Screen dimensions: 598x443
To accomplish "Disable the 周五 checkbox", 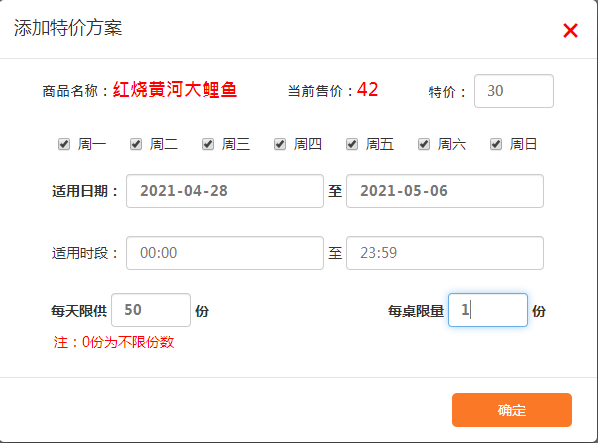I will click(352, 144).
